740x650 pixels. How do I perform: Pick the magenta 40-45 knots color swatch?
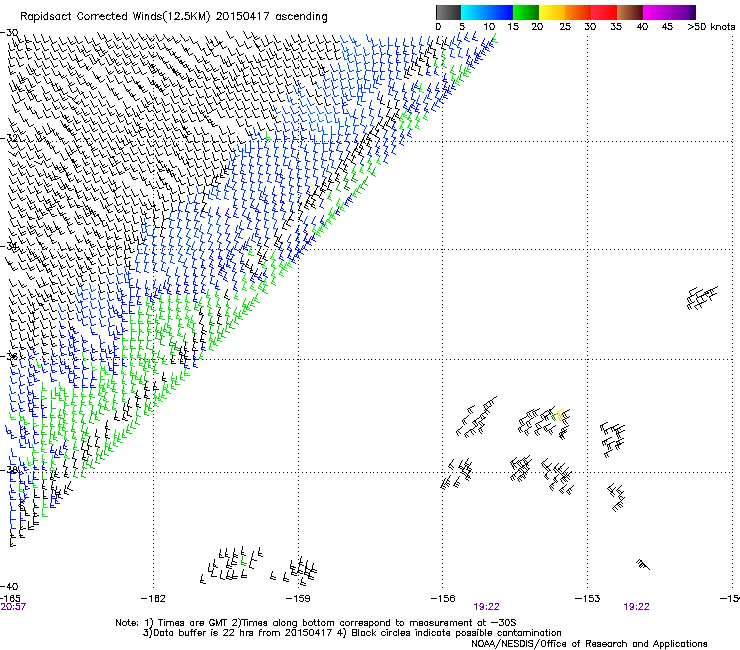[656, 12]
